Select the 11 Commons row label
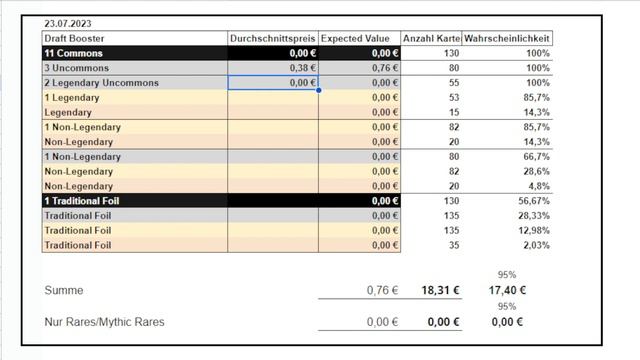 [x=135, y=53]
